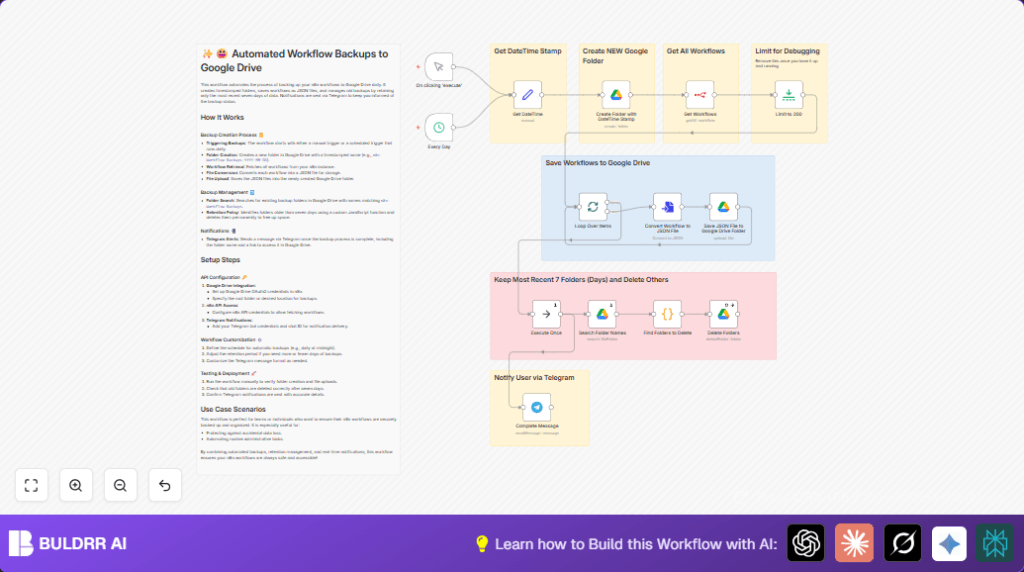Select the Limit to 200 node
1024x572 pixels.
(x=788, y=95)
